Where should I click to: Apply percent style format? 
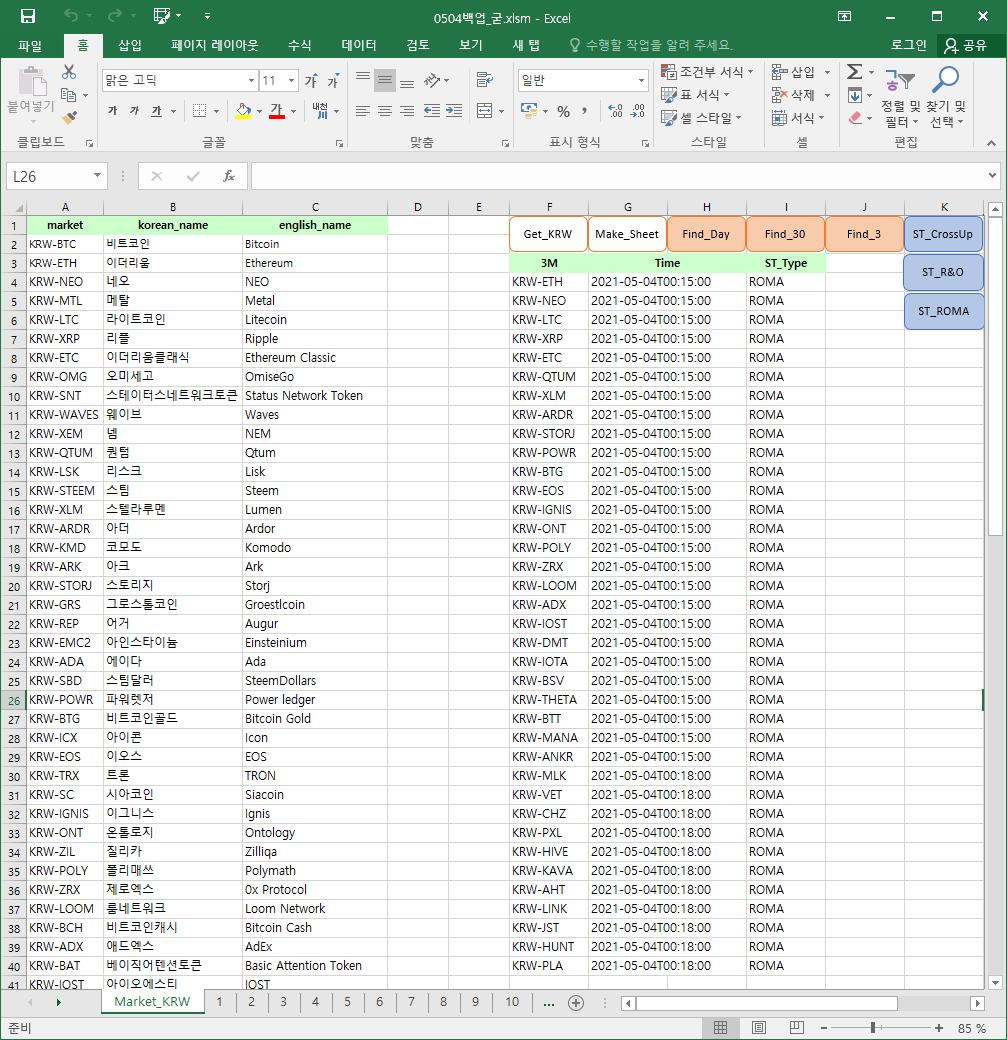(563, 111)
